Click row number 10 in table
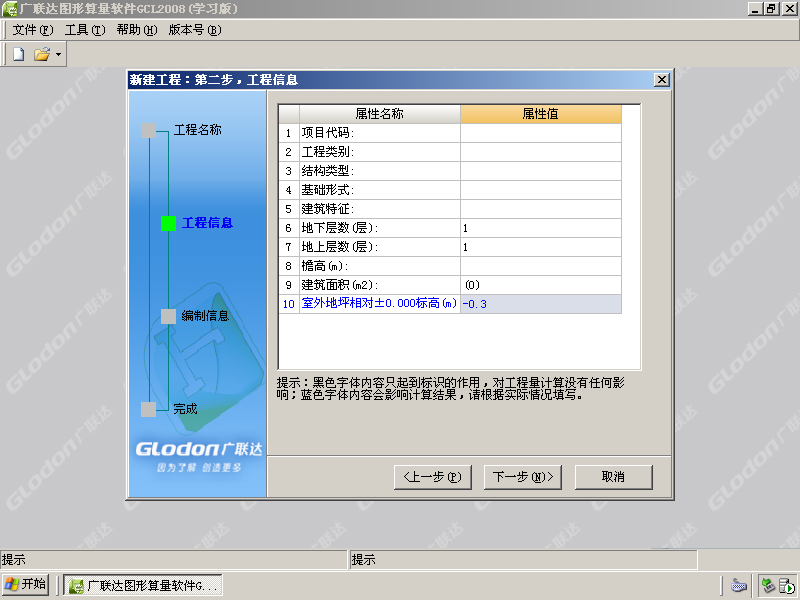The image size is (800, 600). point(289,304)
